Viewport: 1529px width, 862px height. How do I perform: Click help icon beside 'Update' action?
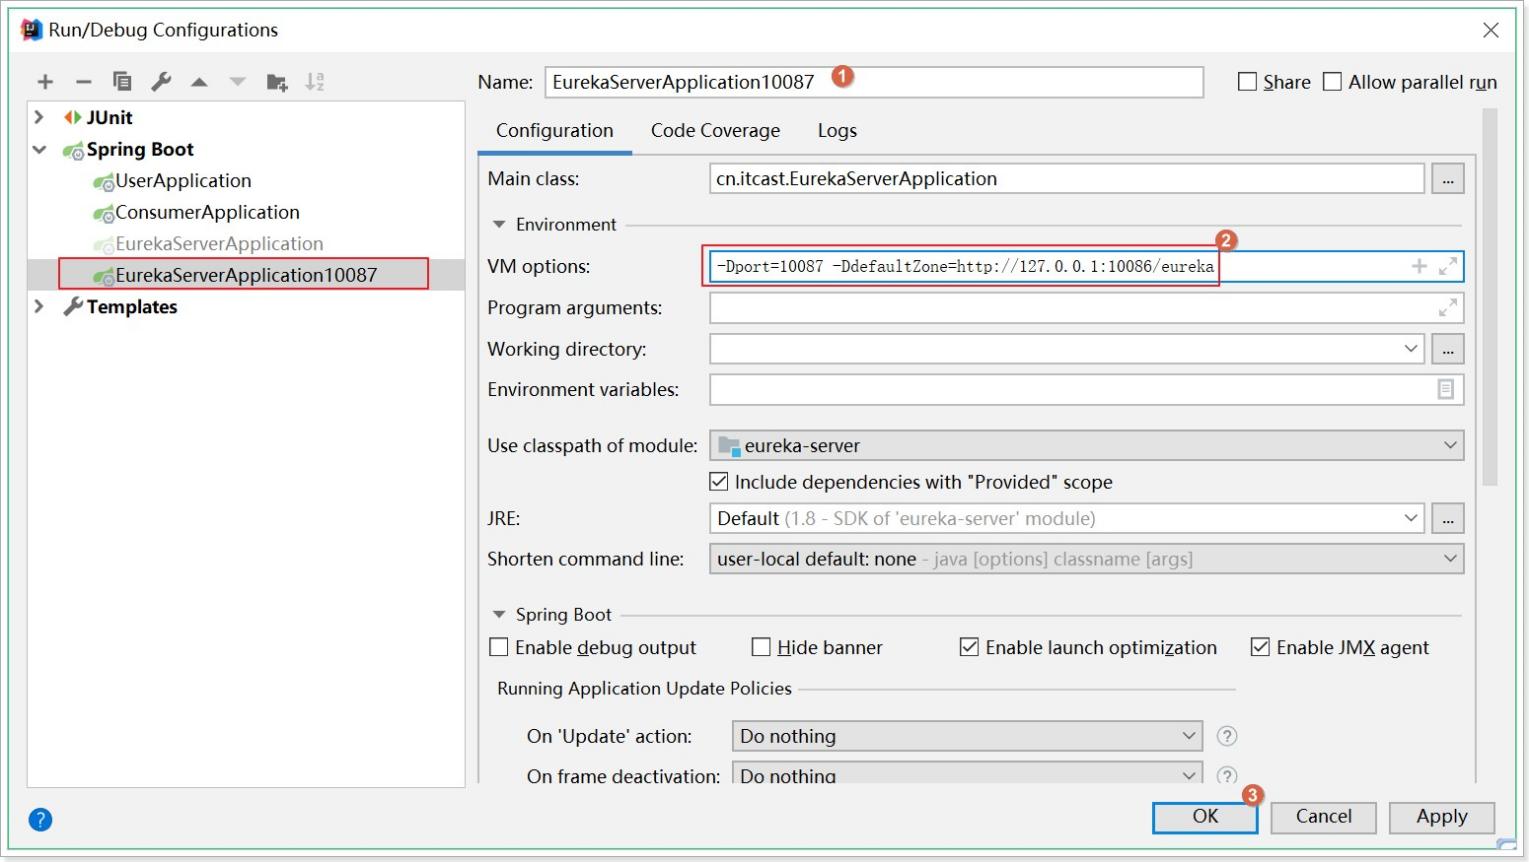click(1227, 736)
